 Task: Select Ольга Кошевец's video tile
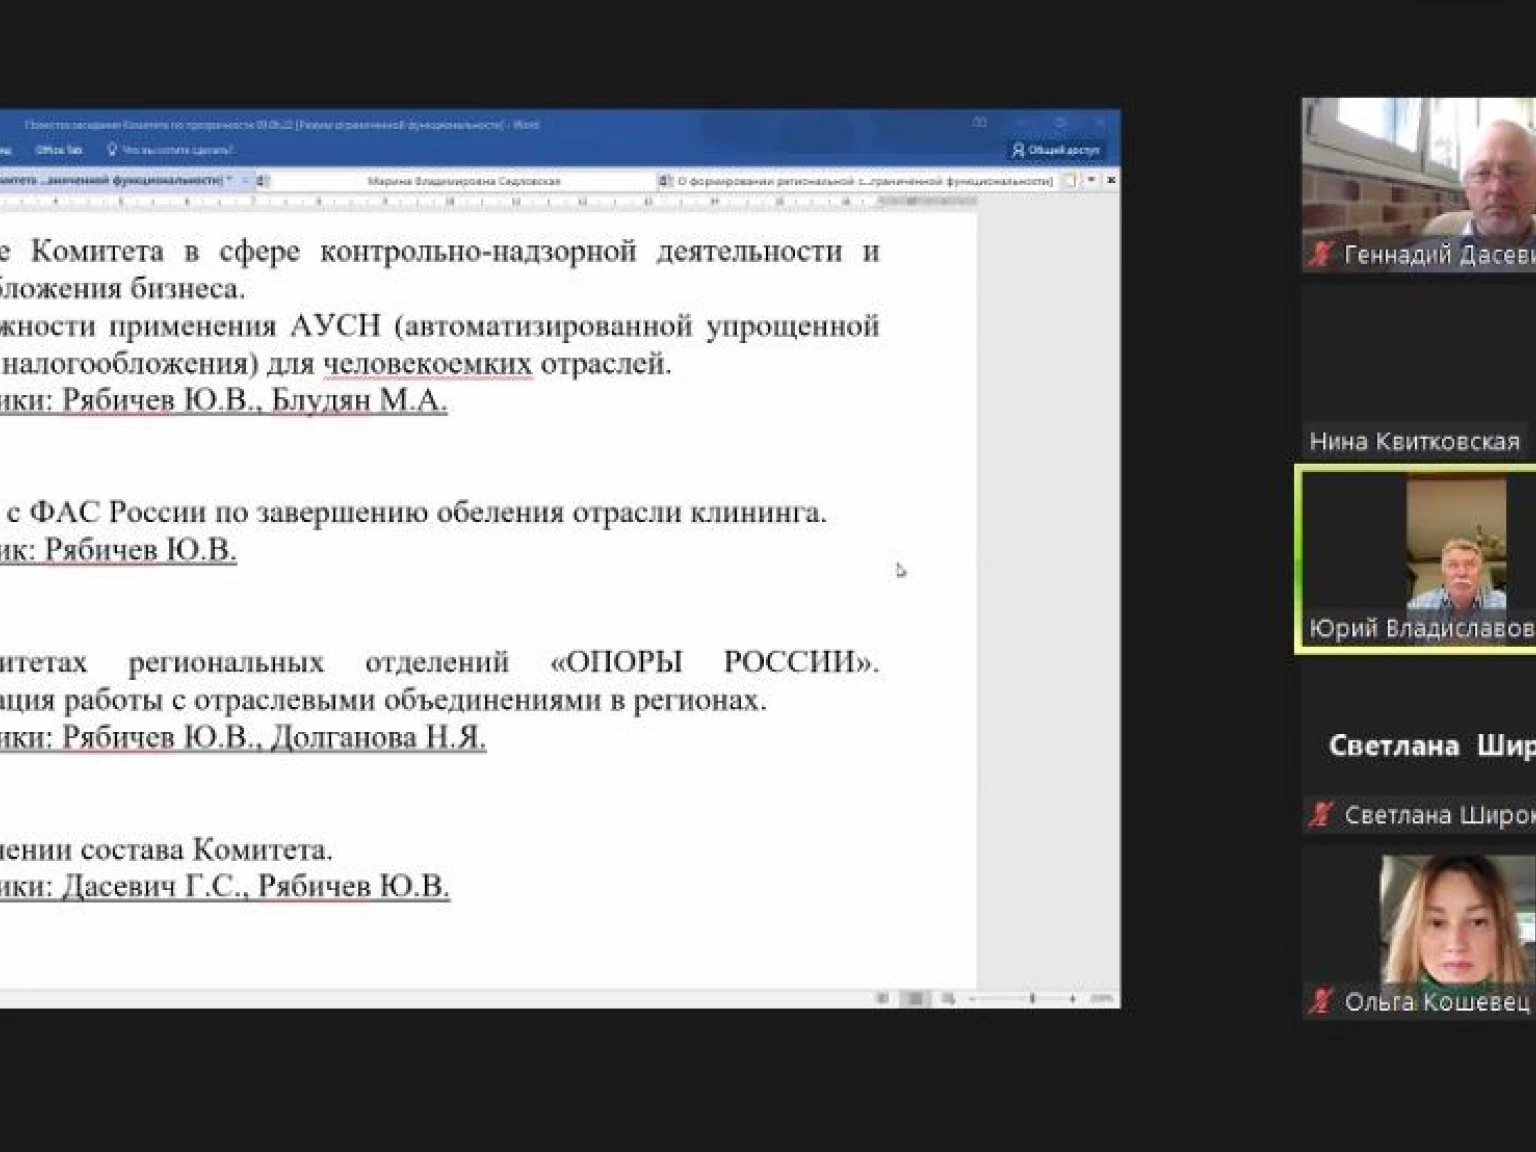click(x=1418, y=934)
